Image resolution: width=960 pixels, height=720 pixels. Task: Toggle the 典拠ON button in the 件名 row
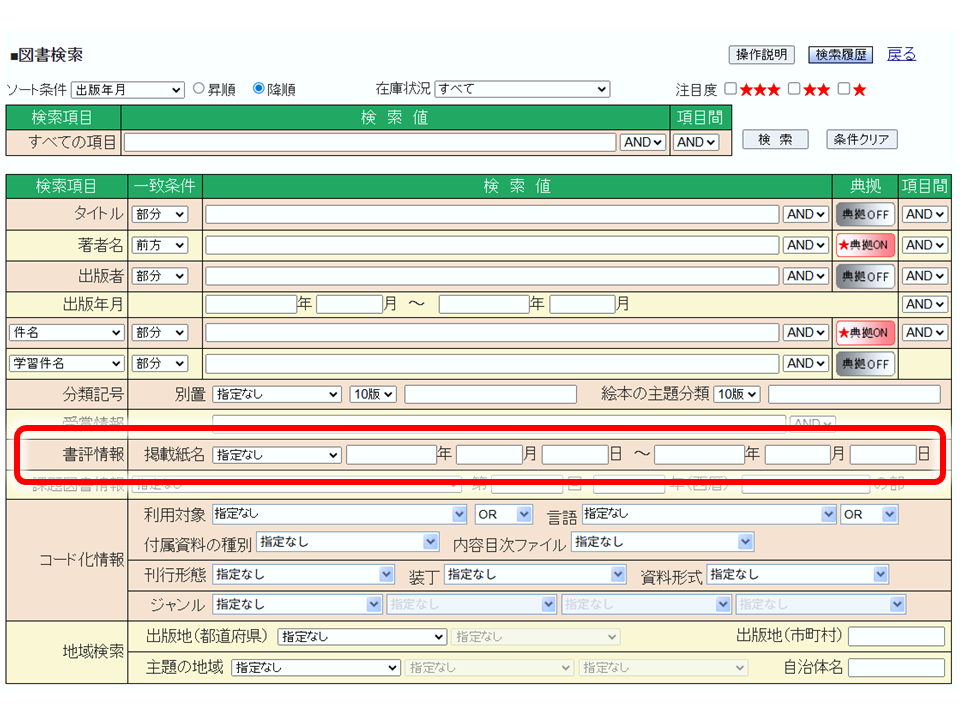click(x=864, y=332)
